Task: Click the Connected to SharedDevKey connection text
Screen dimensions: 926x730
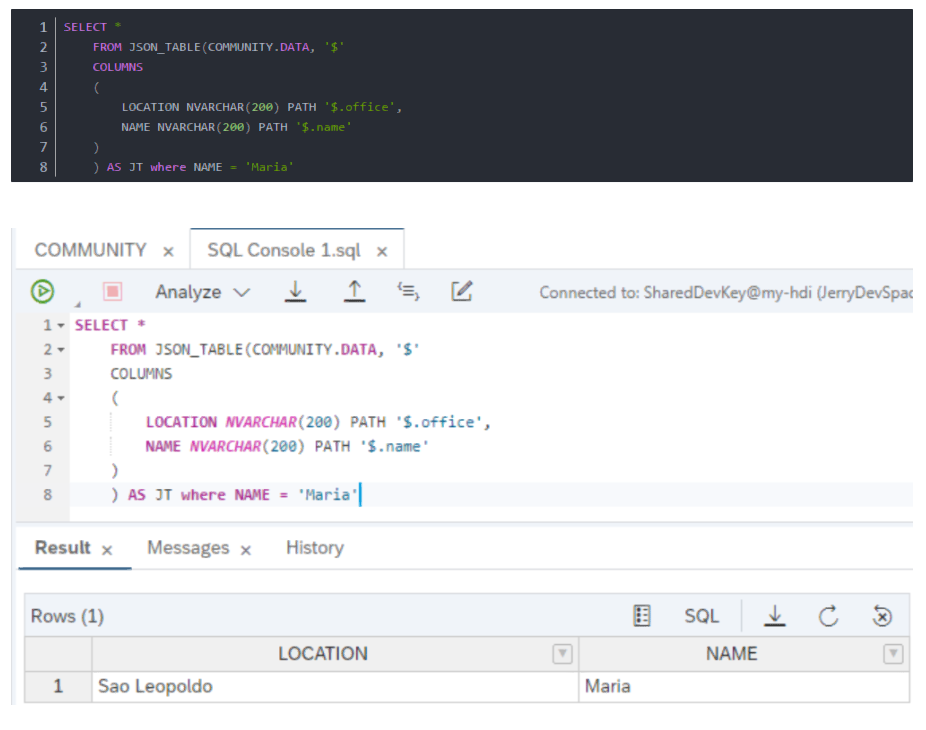Action: point(726,292)
